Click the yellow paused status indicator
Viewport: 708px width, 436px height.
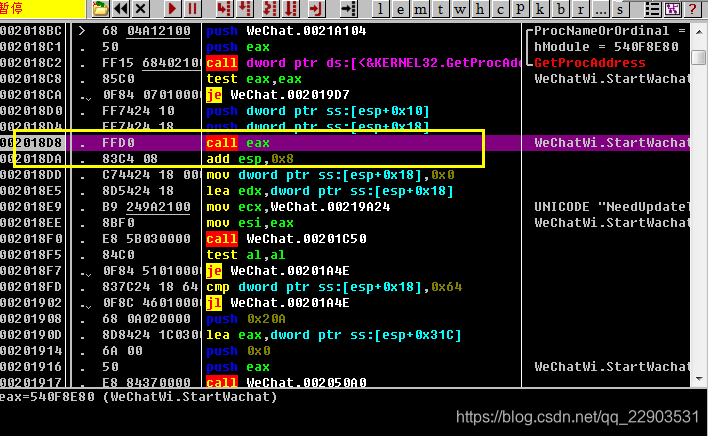point(42,9)
